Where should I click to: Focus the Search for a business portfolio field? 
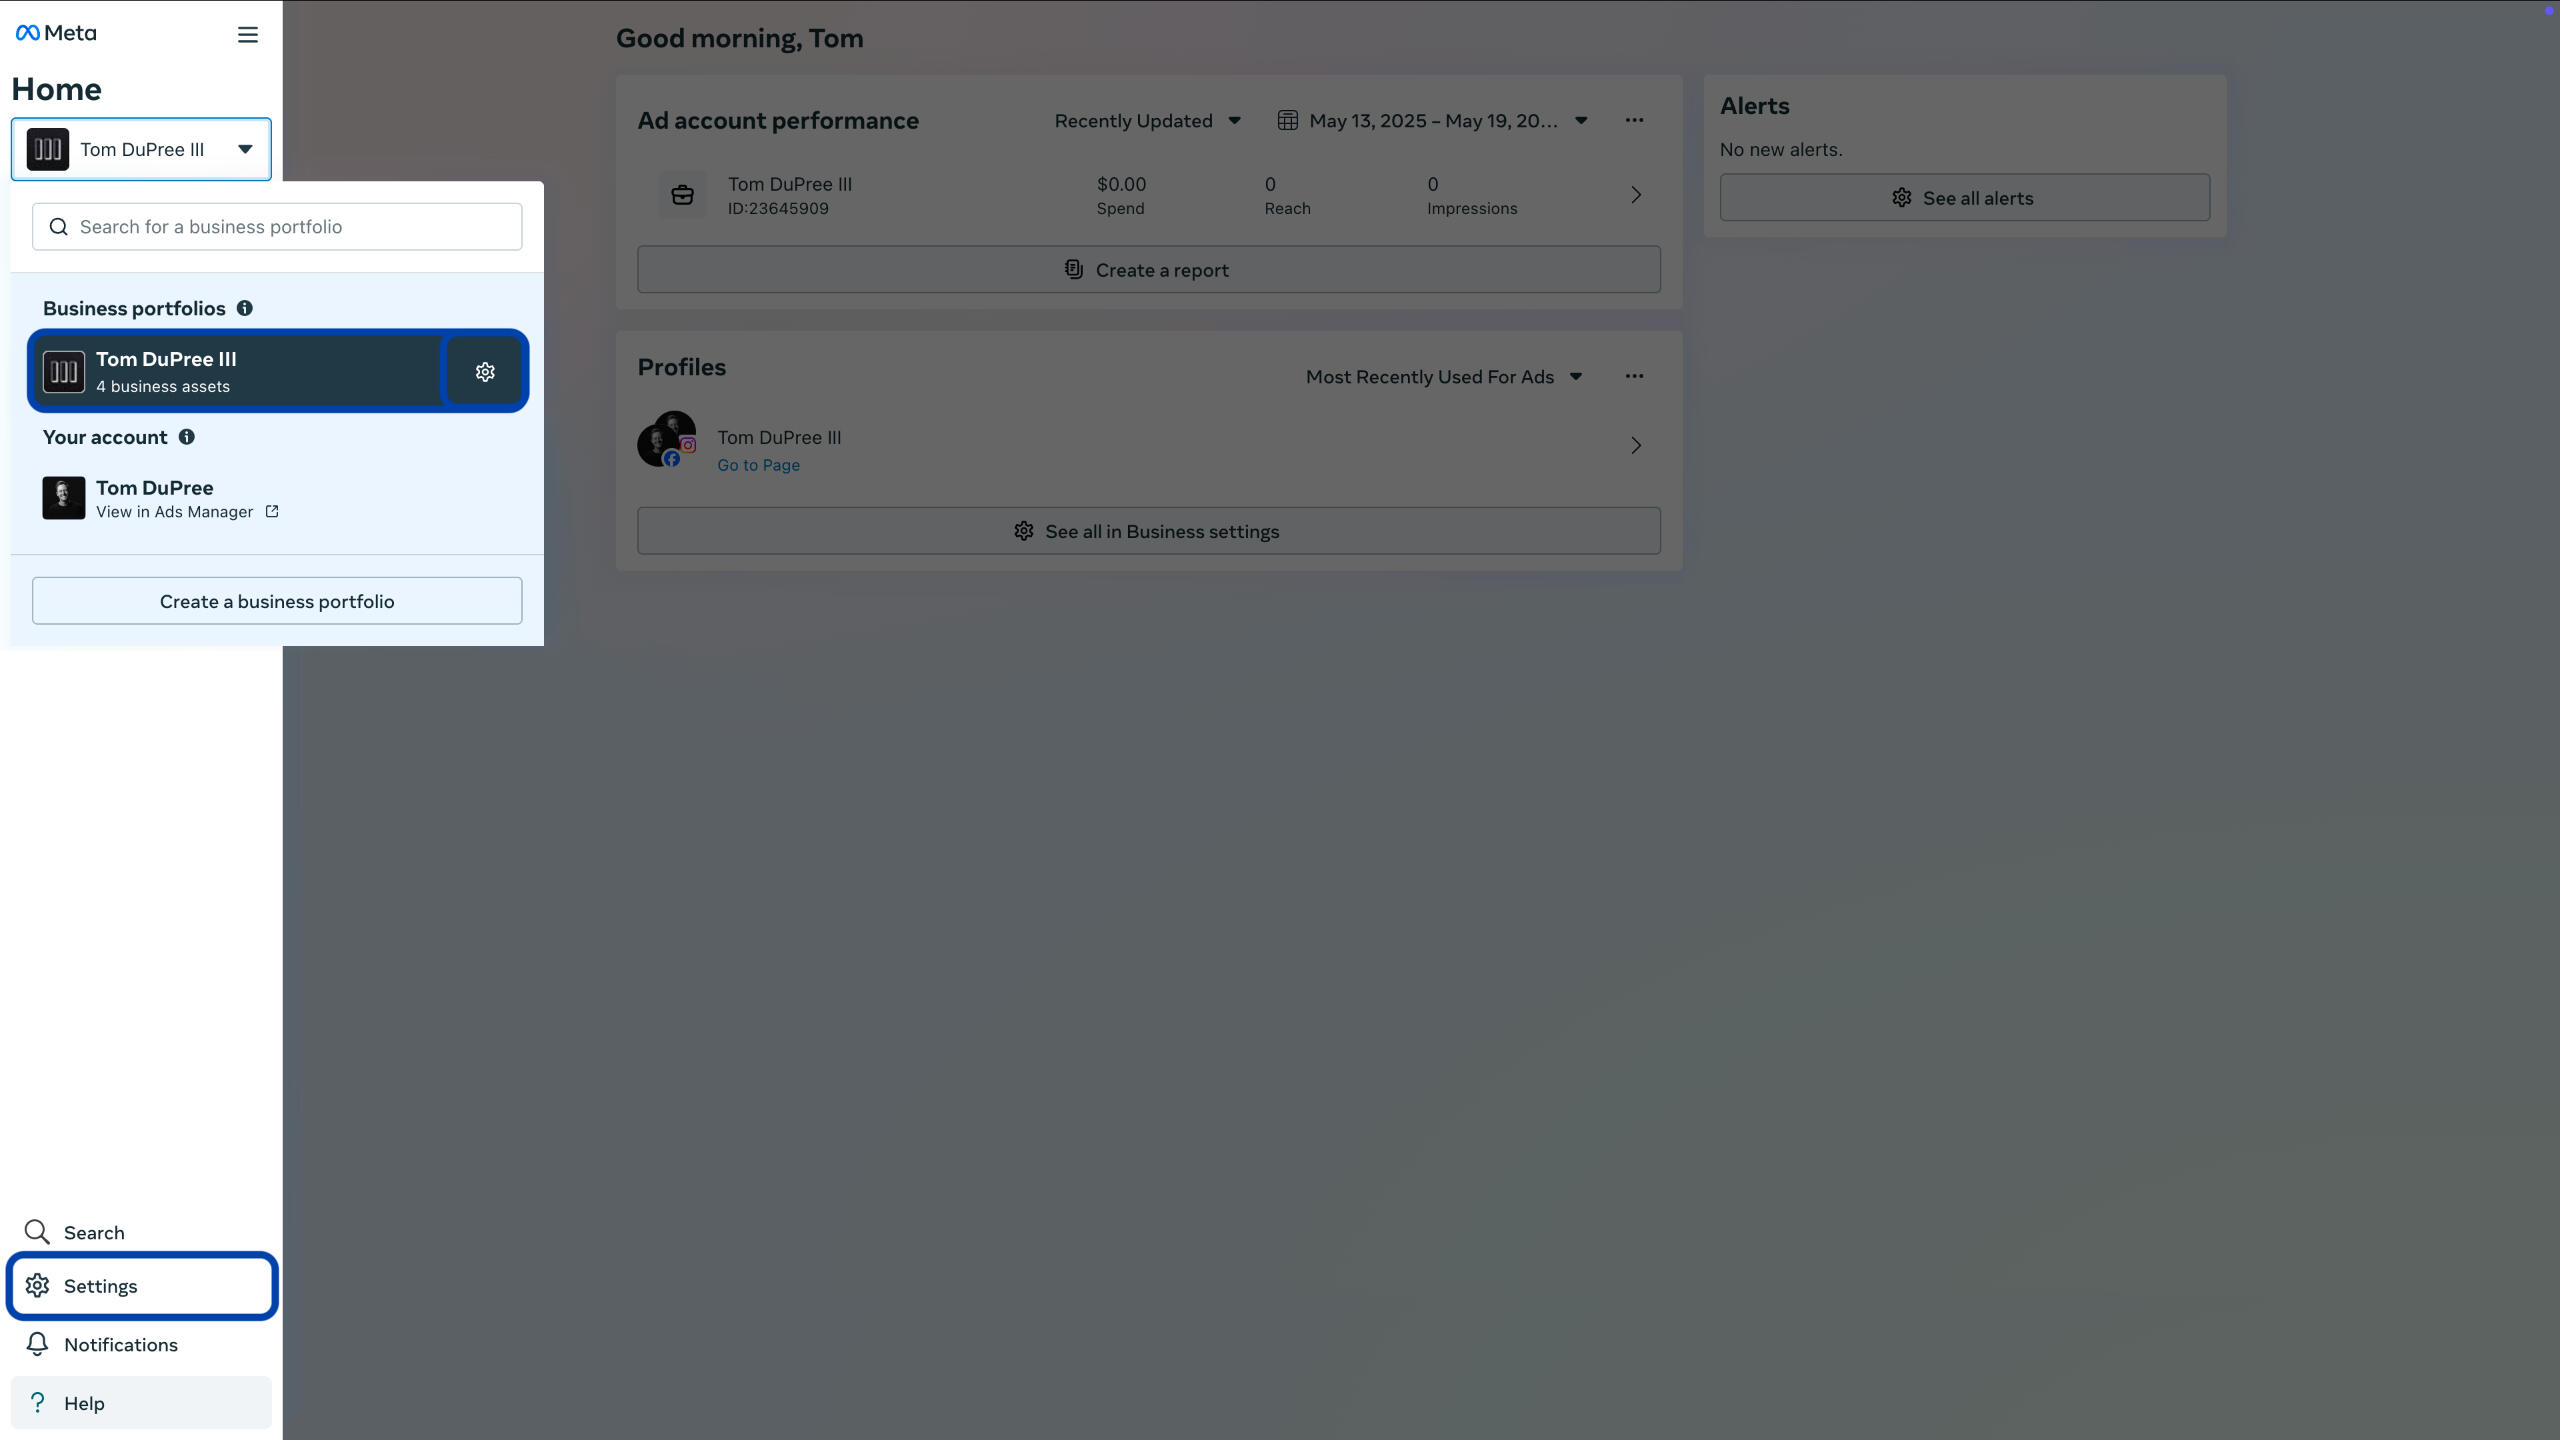[277, 227]
